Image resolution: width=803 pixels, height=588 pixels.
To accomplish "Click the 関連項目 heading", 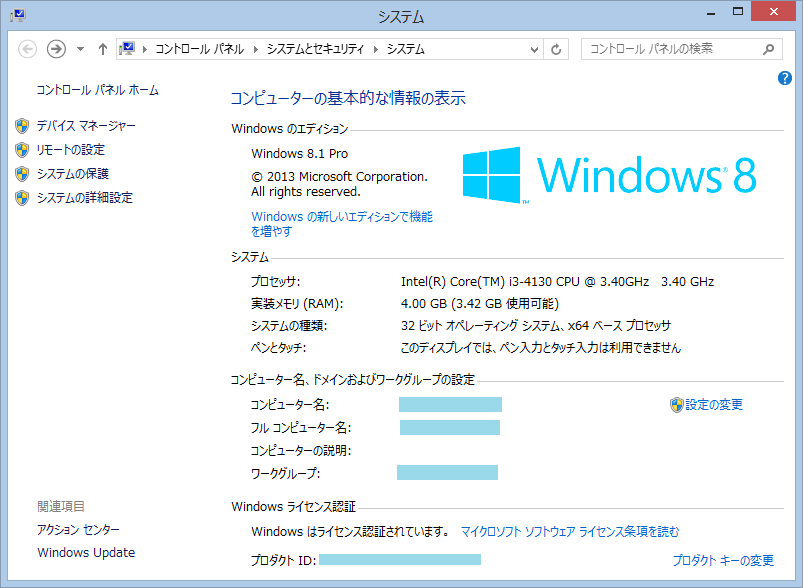I will pyautogui.click(x=61, y=507).
